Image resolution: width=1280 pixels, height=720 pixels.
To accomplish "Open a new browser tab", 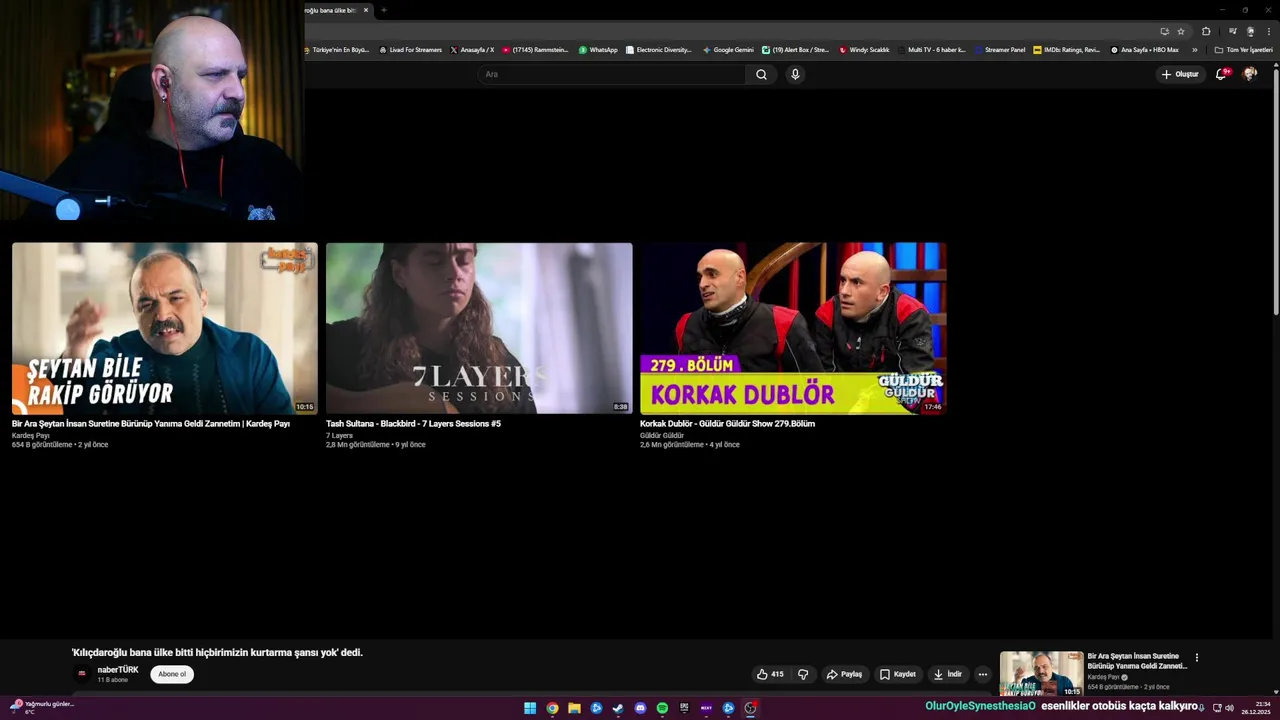I will coord(384,10).
